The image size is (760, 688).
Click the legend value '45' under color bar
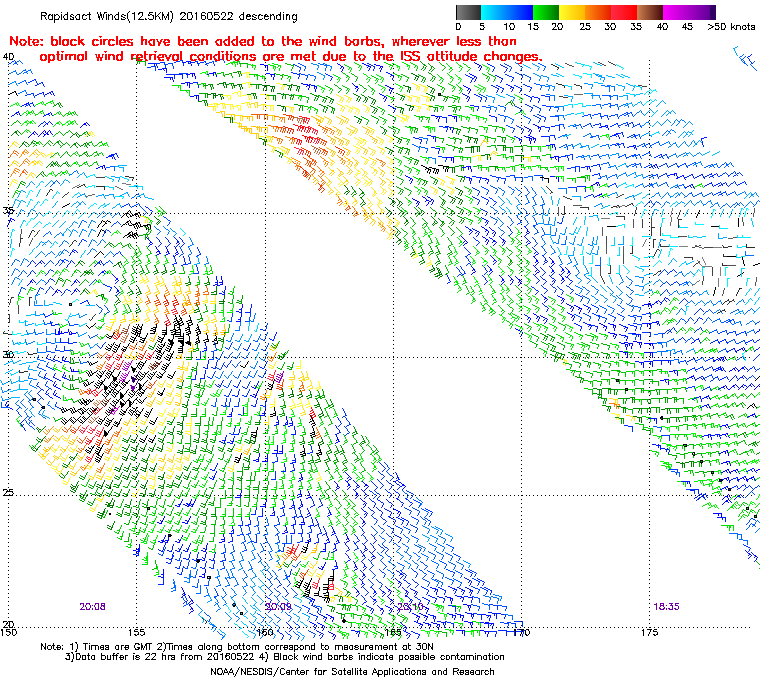[687, 27]
